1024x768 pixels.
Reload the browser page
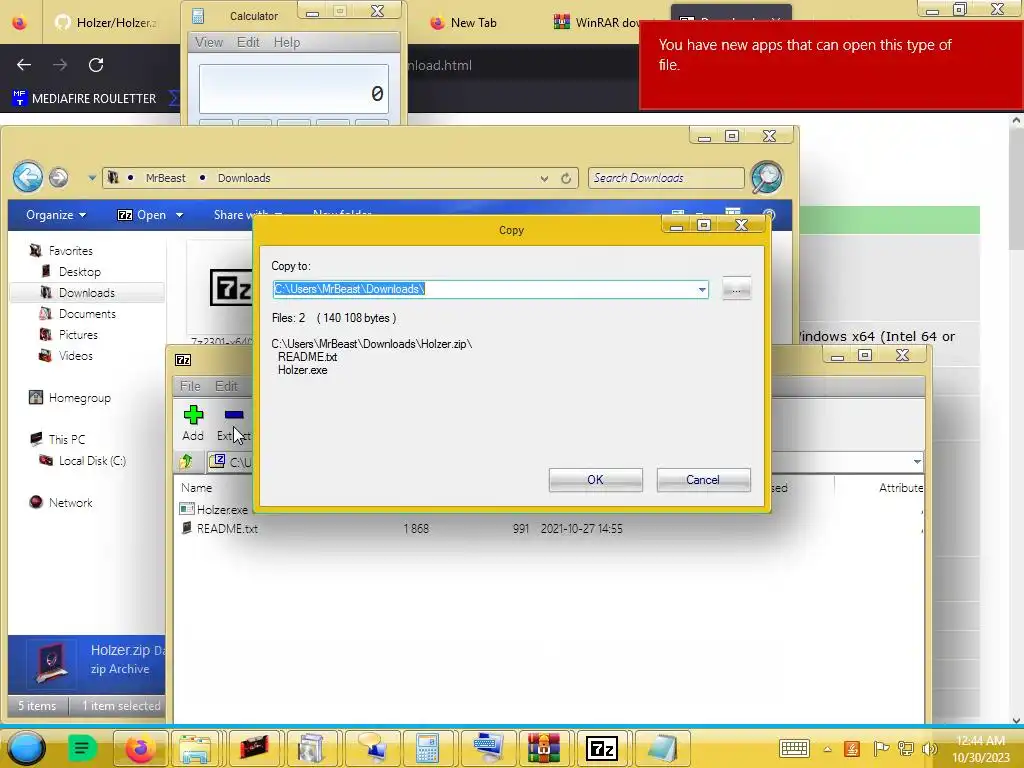(x=96, y=65)
